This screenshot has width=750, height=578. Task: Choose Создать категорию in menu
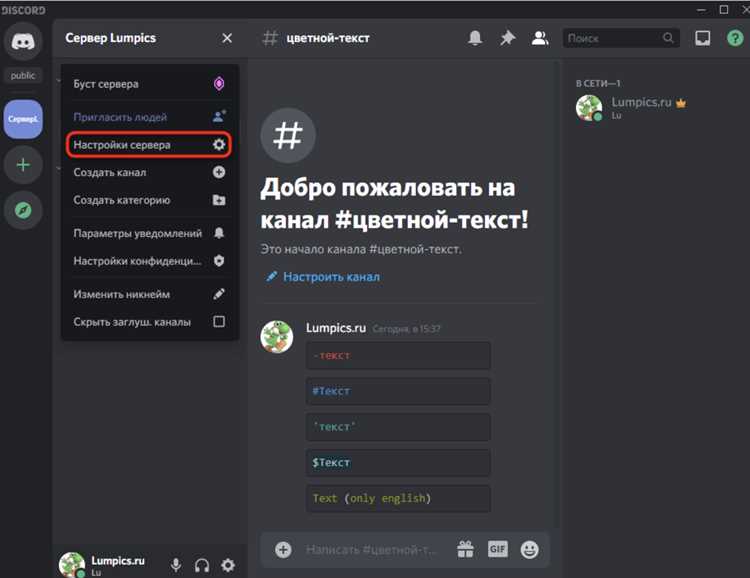click(x=149, y=200)
